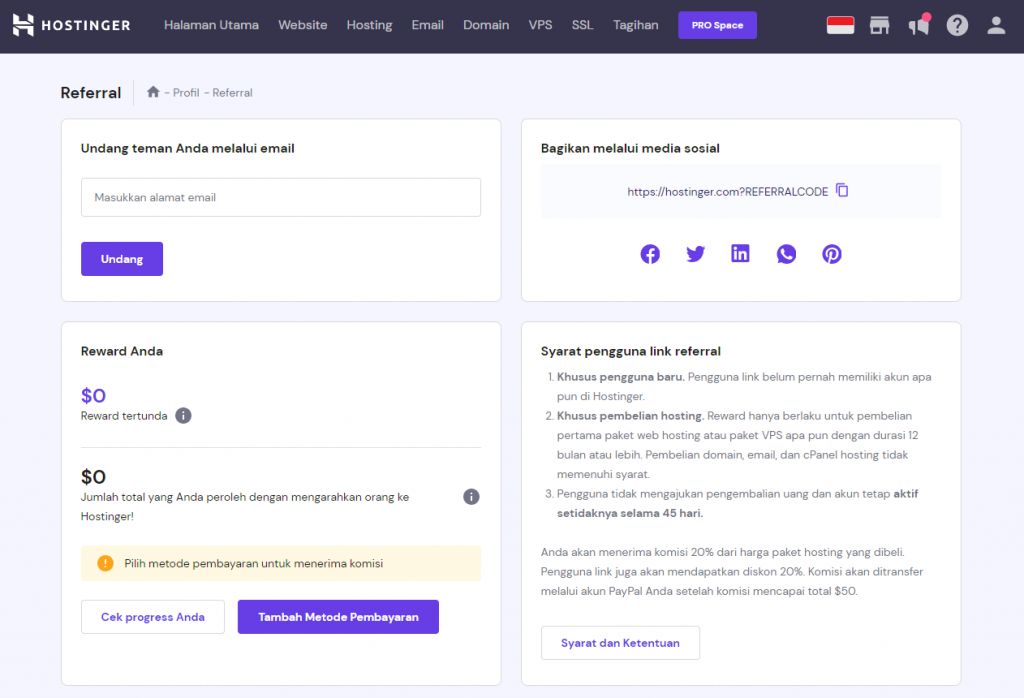The height and width of the screenshot is (698, 1024).
Task: Share referral link via WhatsApp
Action: pos(786,254)
